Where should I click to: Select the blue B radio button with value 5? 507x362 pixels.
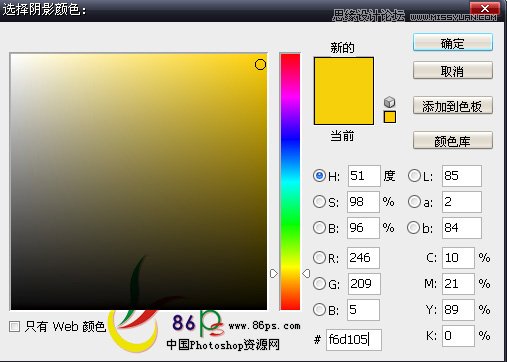319,310
